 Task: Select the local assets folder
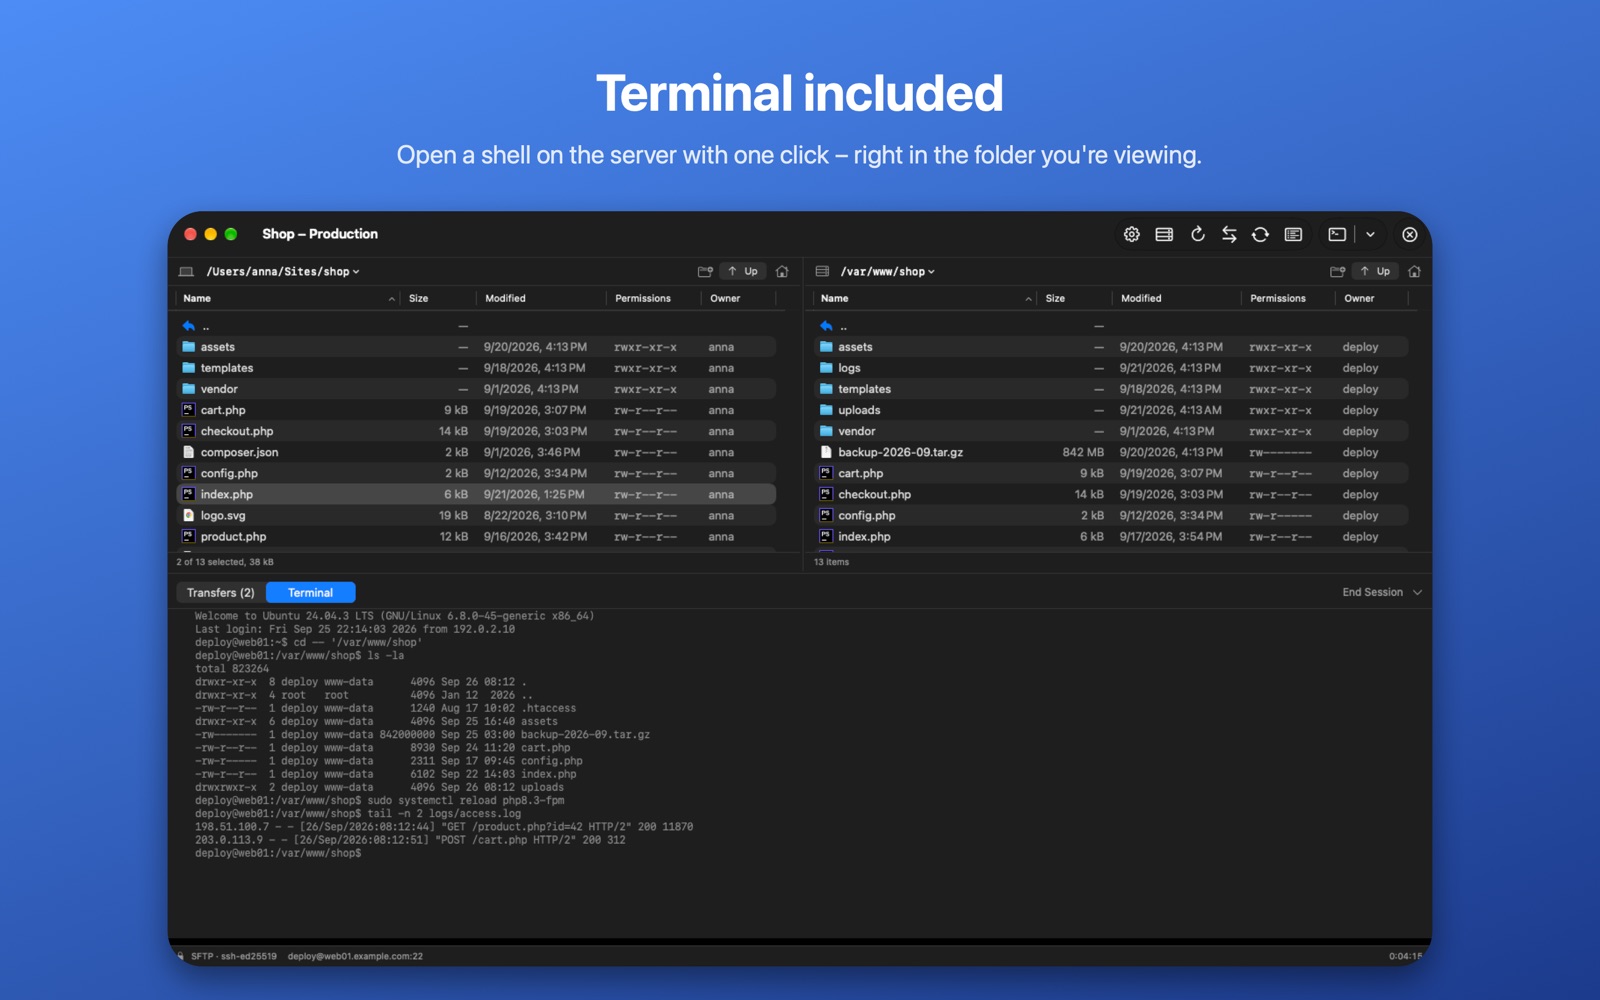pyautogui.click(x=476, y=347)
